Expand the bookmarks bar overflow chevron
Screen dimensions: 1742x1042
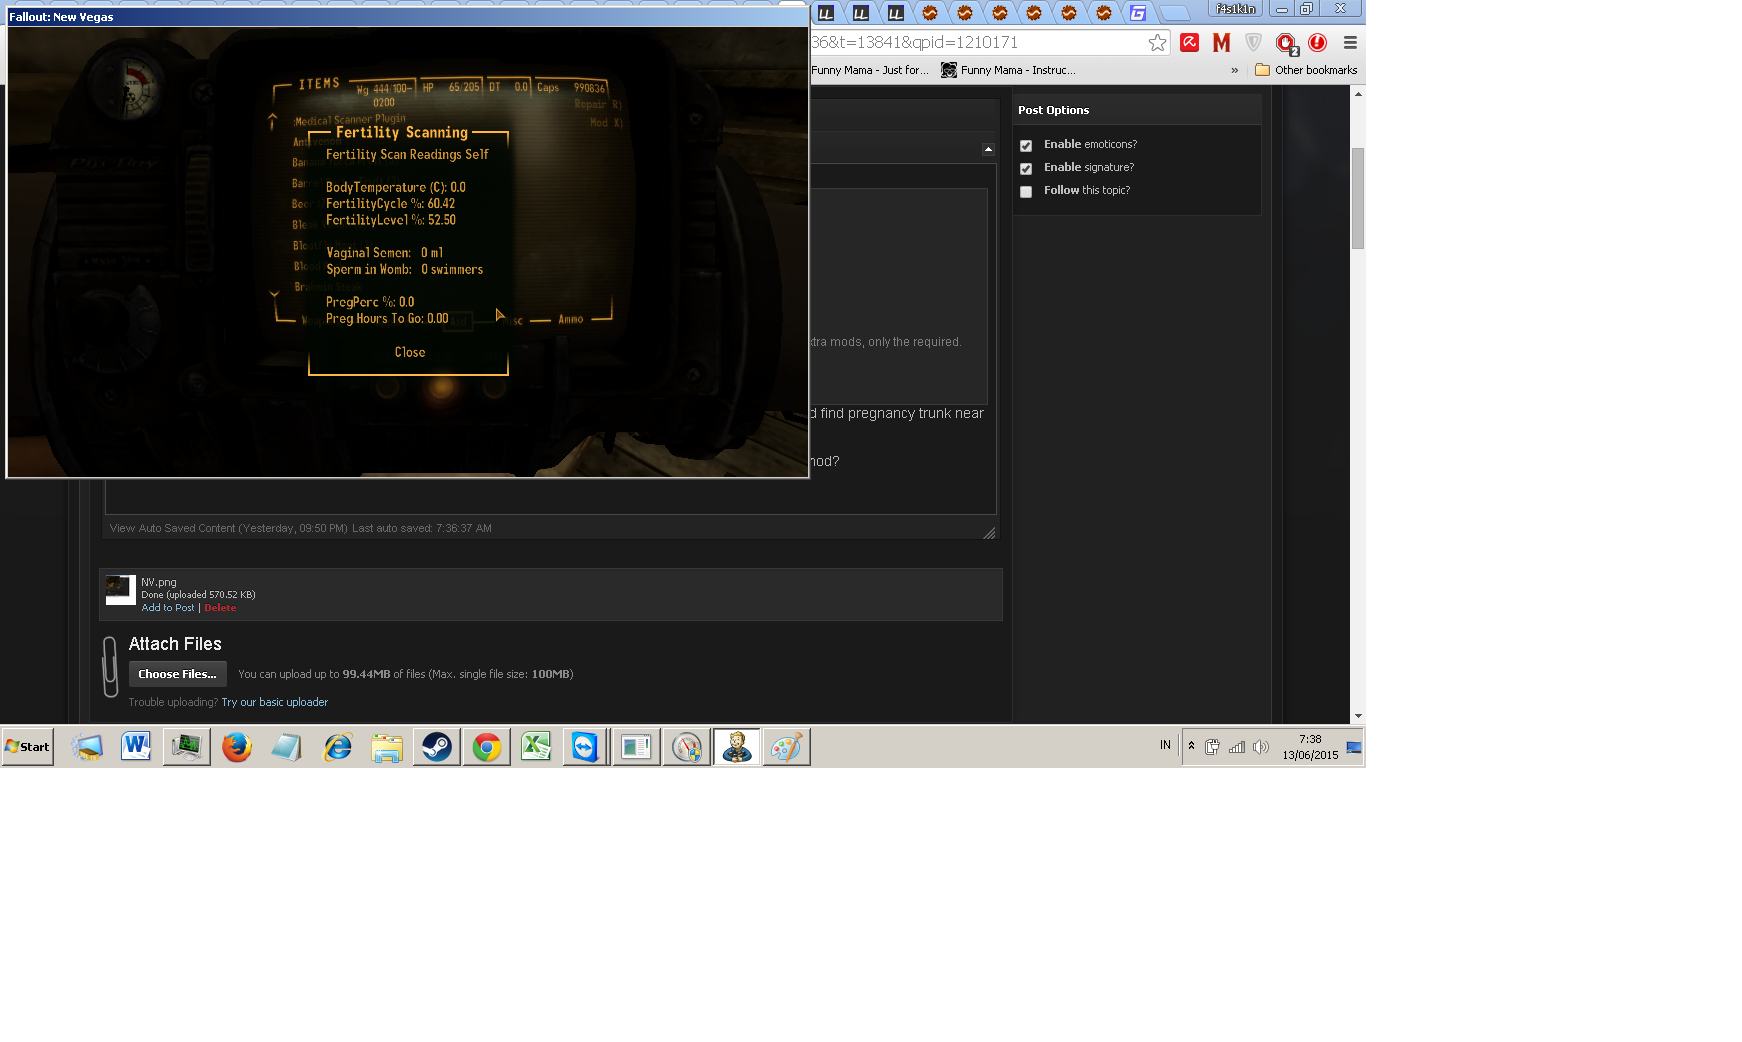pos(1235,70)
